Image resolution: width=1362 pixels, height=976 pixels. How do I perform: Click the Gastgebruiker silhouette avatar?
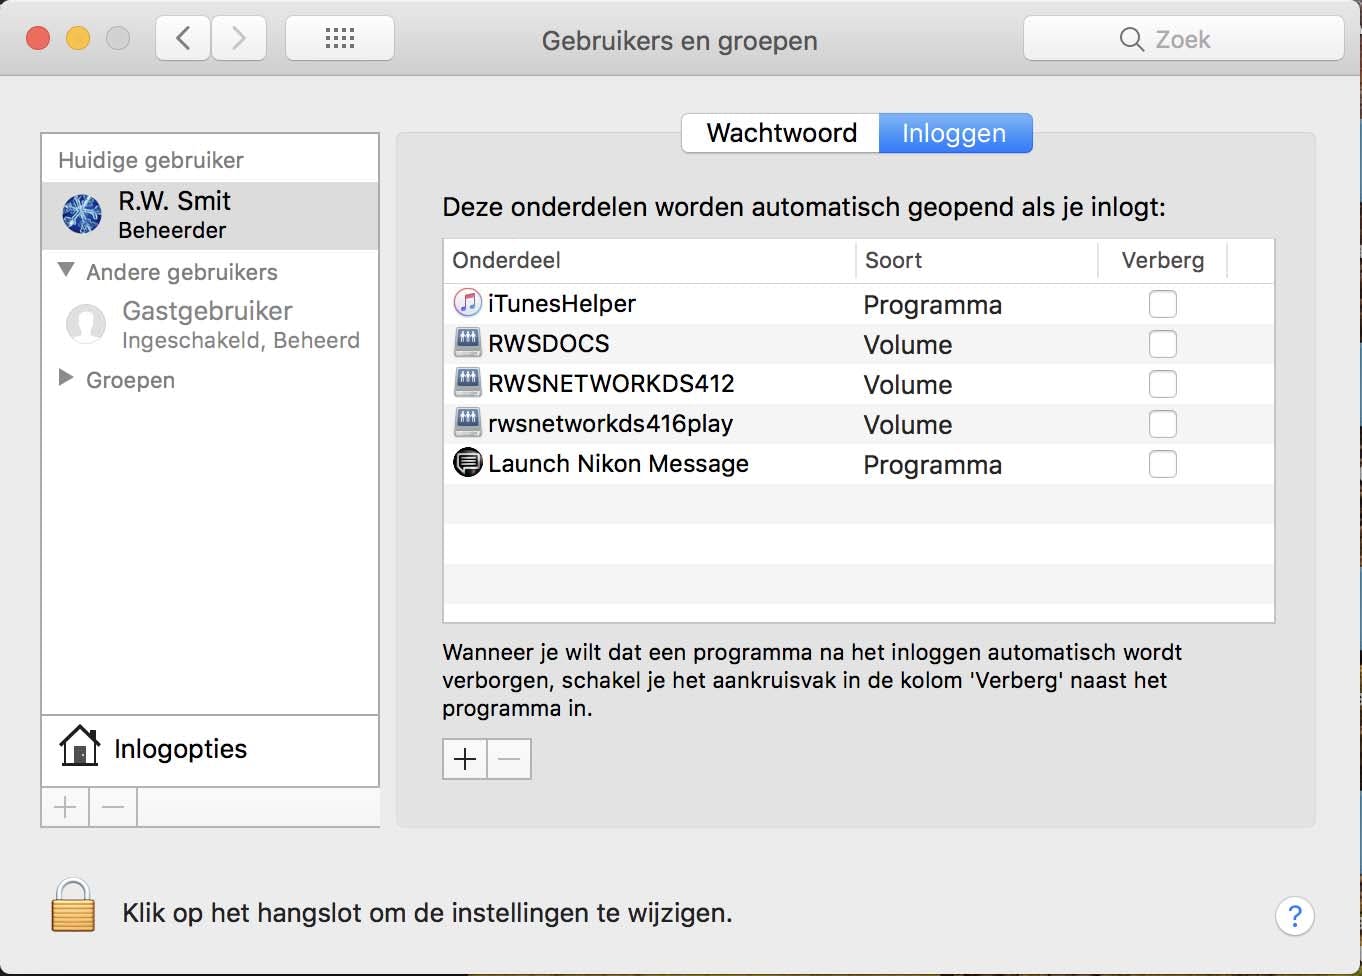click(86, 324)
